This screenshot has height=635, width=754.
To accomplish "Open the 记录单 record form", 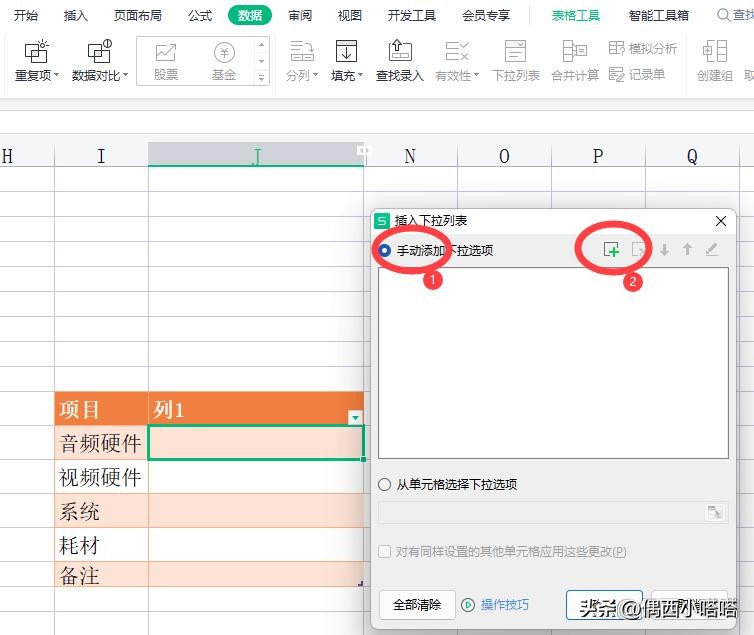I will coord(637,75).
